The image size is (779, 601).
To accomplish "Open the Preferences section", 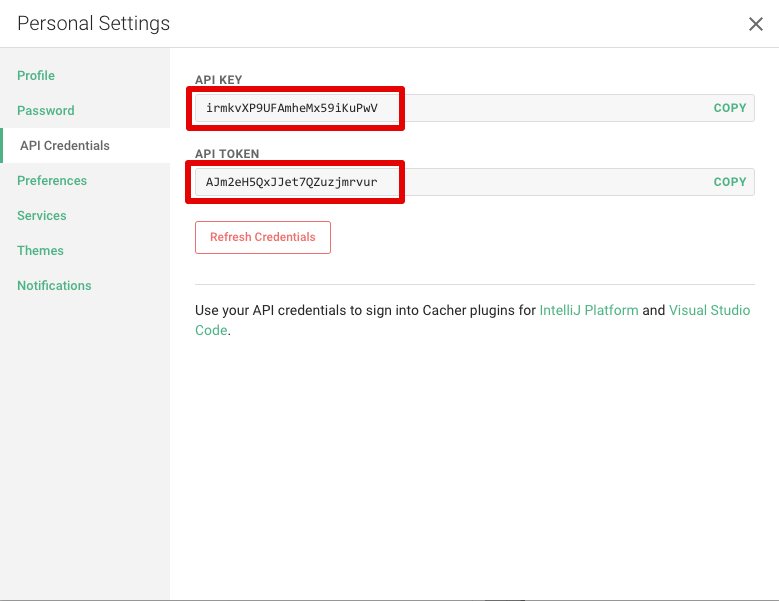I will pyautogui.click(x=52, y=181).
